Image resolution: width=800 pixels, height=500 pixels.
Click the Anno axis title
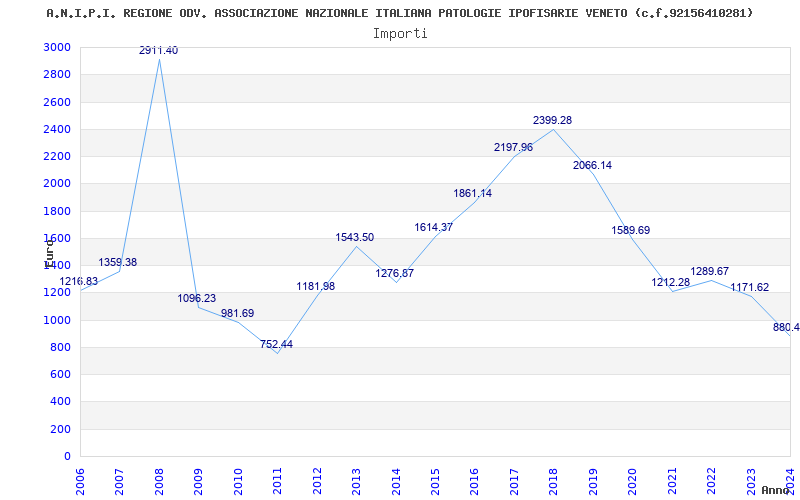778,490
